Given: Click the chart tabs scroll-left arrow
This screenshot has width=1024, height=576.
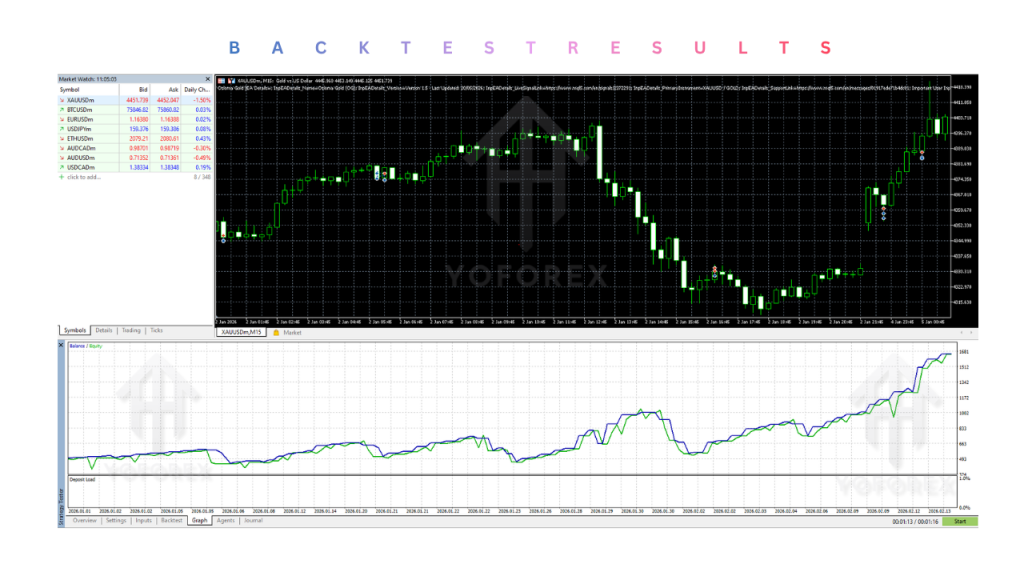Looking at the screenshot, I should pos(961,332).
